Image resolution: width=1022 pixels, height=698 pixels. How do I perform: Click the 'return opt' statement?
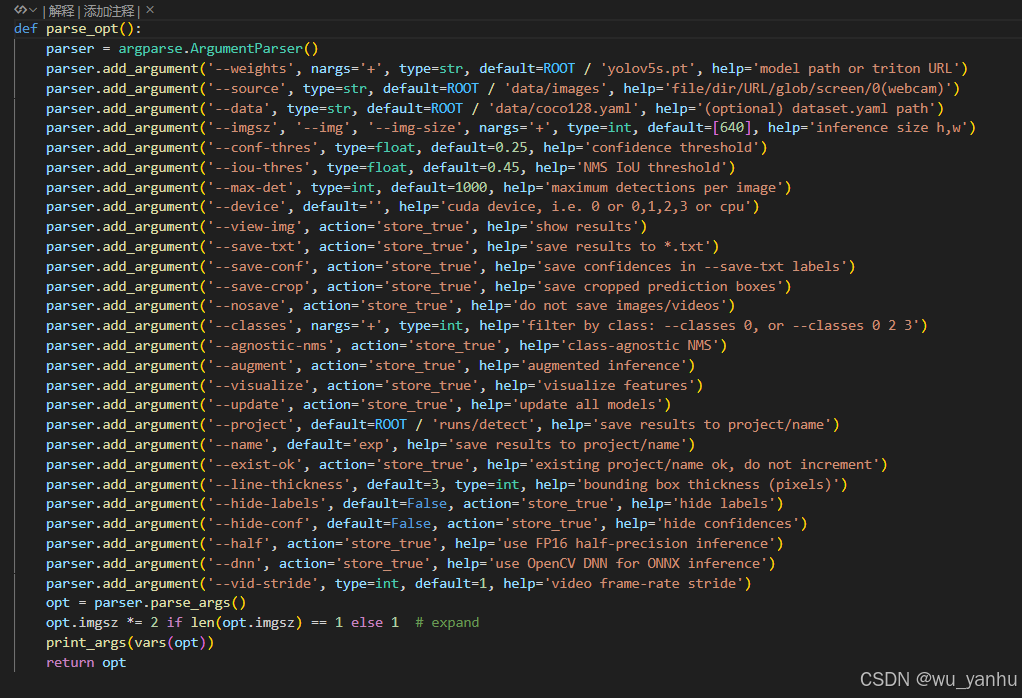[85, 662]
